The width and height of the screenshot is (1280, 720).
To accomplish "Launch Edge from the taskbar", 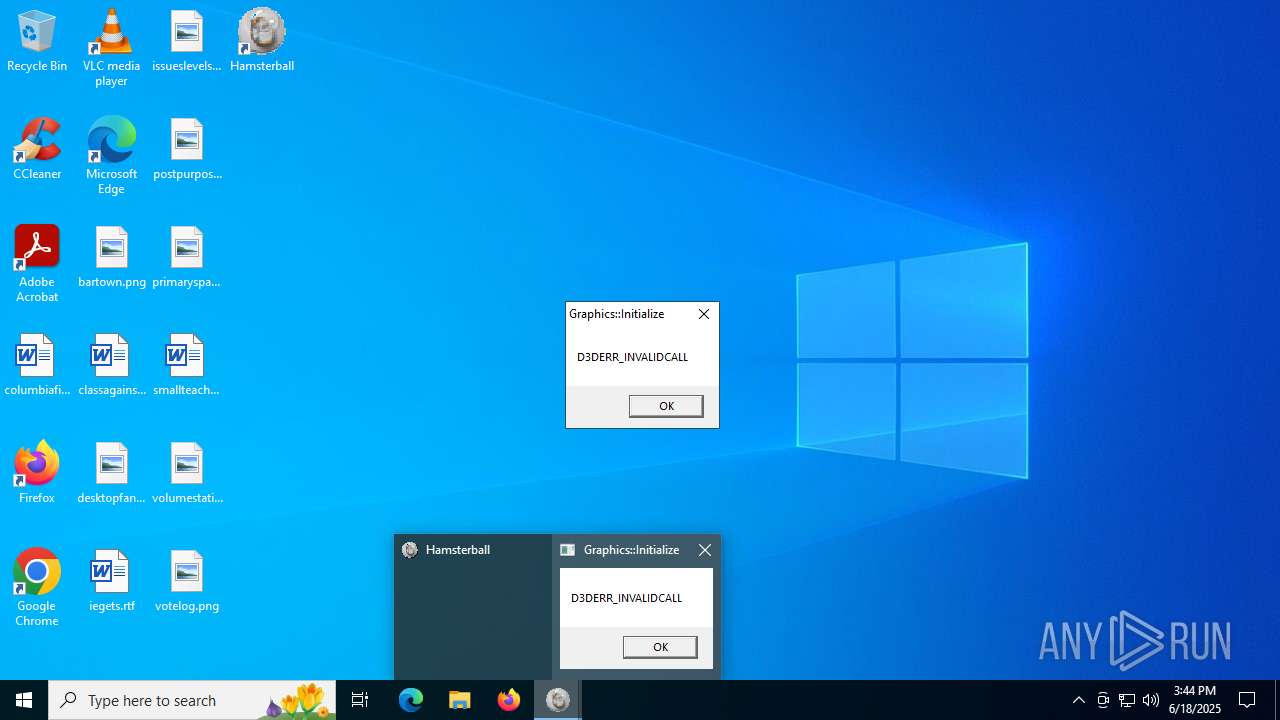I will pyautogui.click(x=411, y=700).
